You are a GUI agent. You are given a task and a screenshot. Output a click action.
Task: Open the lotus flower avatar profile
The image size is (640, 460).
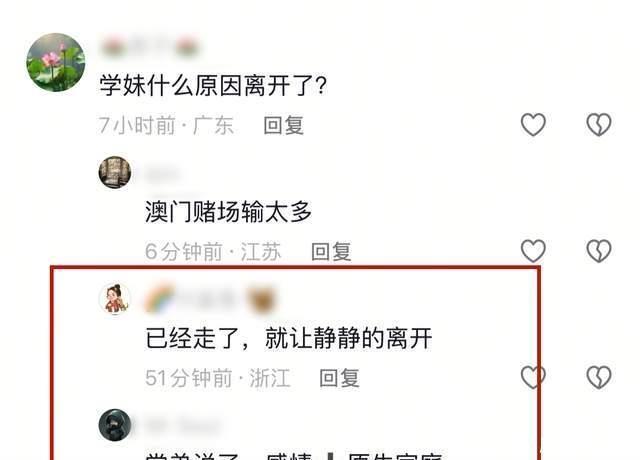56,62
